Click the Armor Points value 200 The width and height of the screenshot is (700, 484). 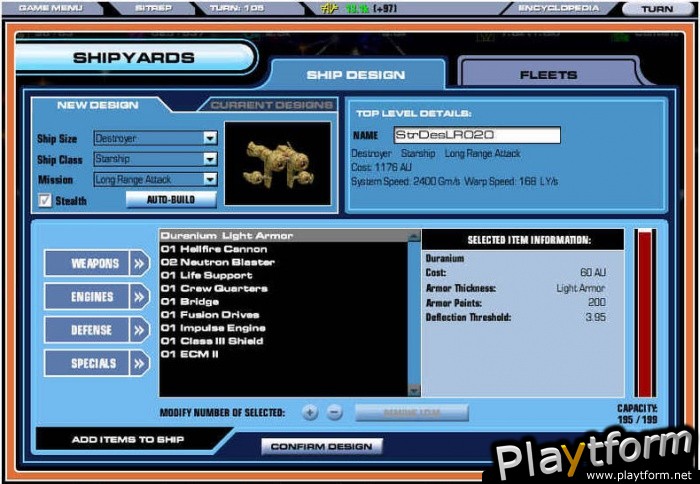(x=597, y=303)
